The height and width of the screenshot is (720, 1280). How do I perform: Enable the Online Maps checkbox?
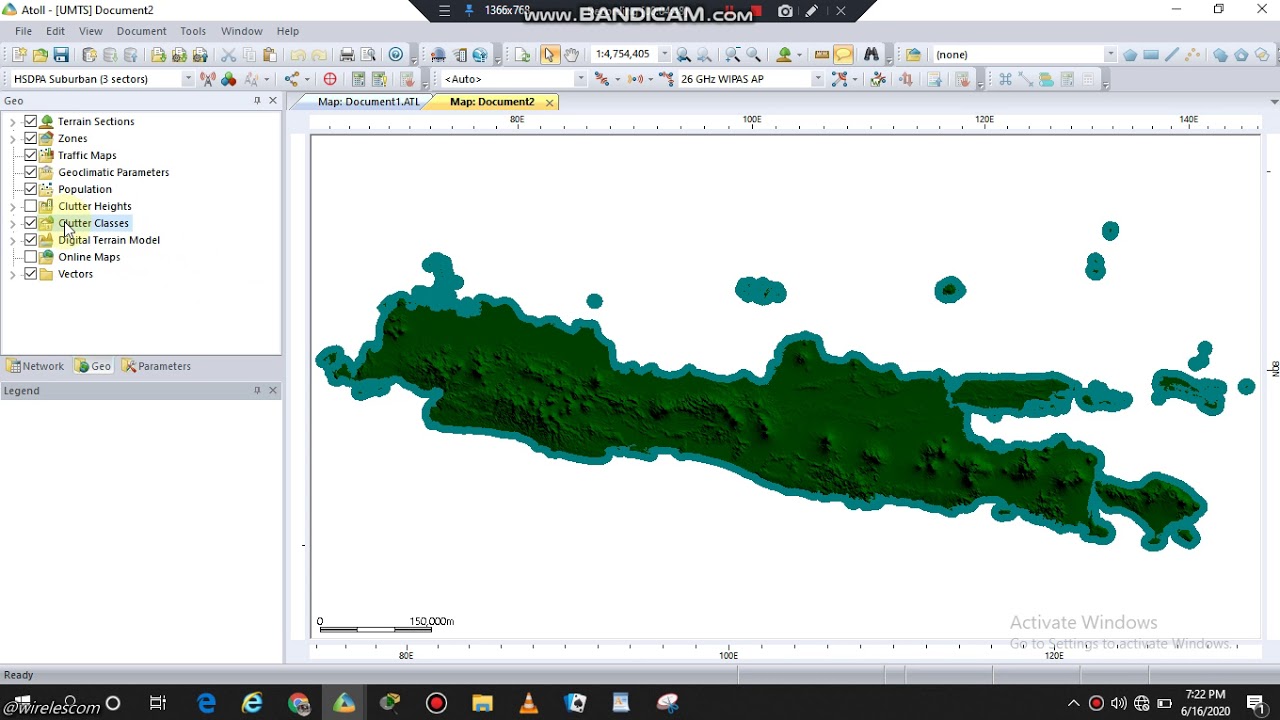[x=30, y=257]
